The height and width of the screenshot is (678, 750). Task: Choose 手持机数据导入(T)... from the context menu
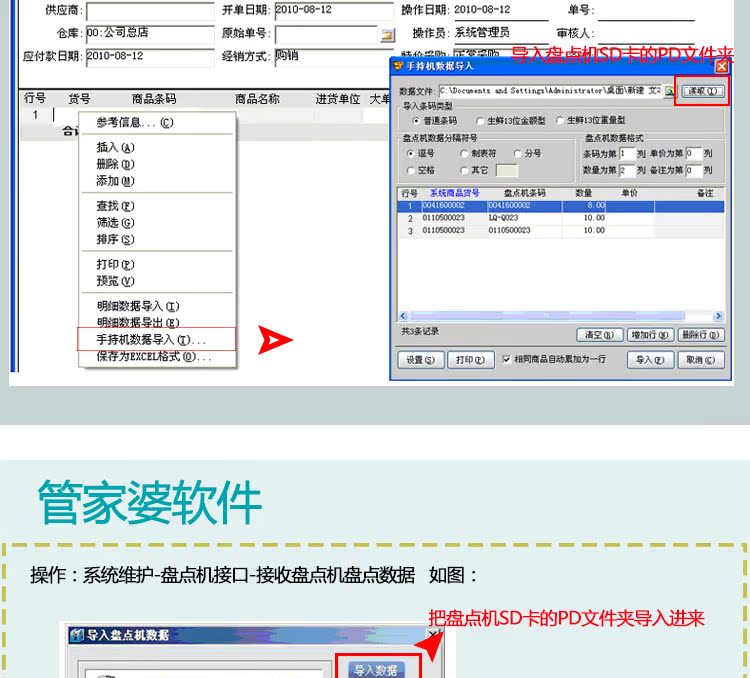point(156,340)
